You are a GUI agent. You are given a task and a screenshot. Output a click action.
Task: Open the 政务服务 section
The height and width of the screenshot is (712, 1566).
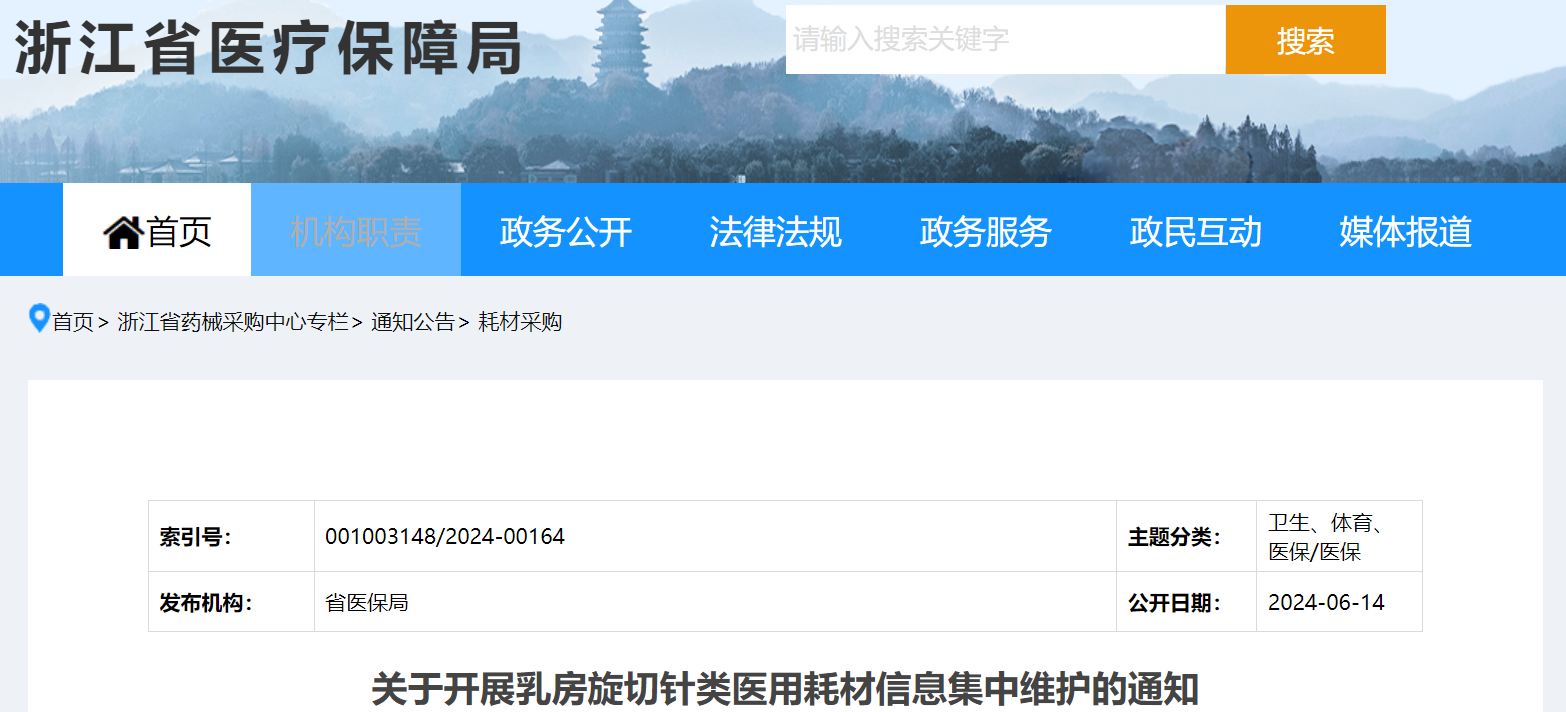point(985,231)
